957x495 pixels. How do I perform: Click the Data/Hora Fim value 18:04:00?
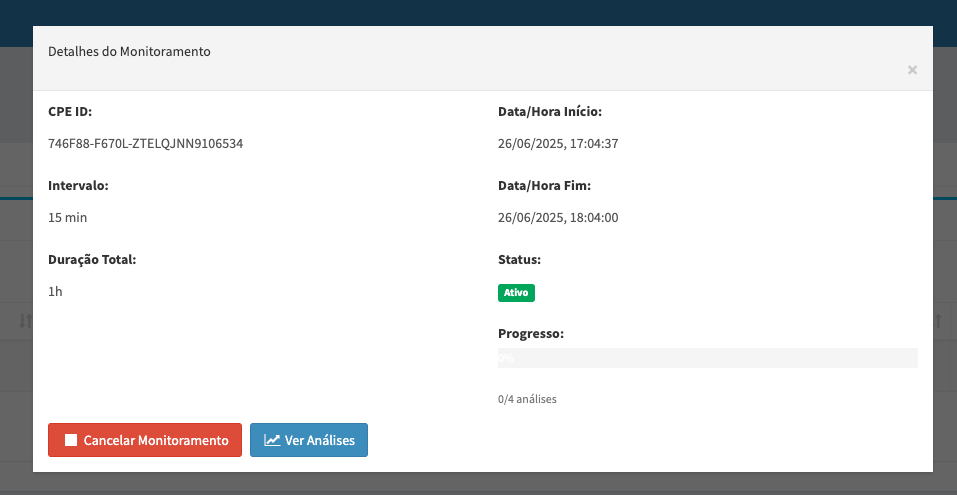(x=558, y=218)
